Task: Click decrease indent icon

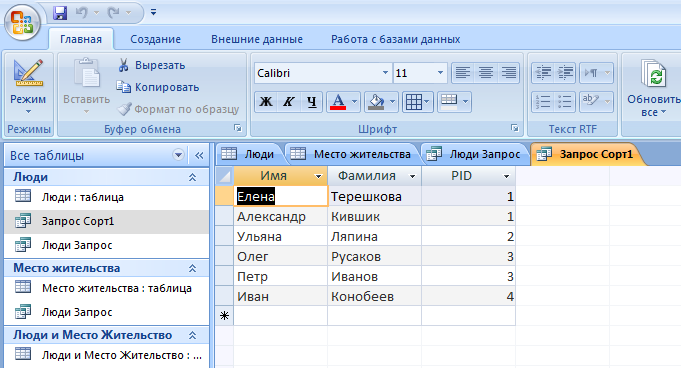Action: [x=543, y=73]
